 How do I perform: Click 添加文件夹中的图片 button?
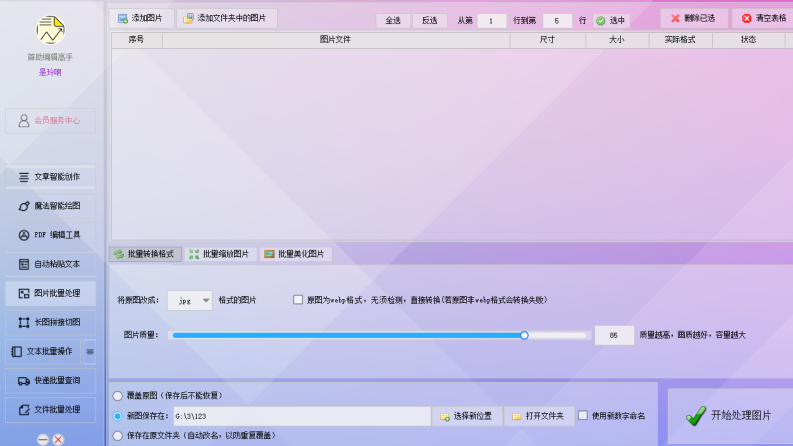pos(227,18)
